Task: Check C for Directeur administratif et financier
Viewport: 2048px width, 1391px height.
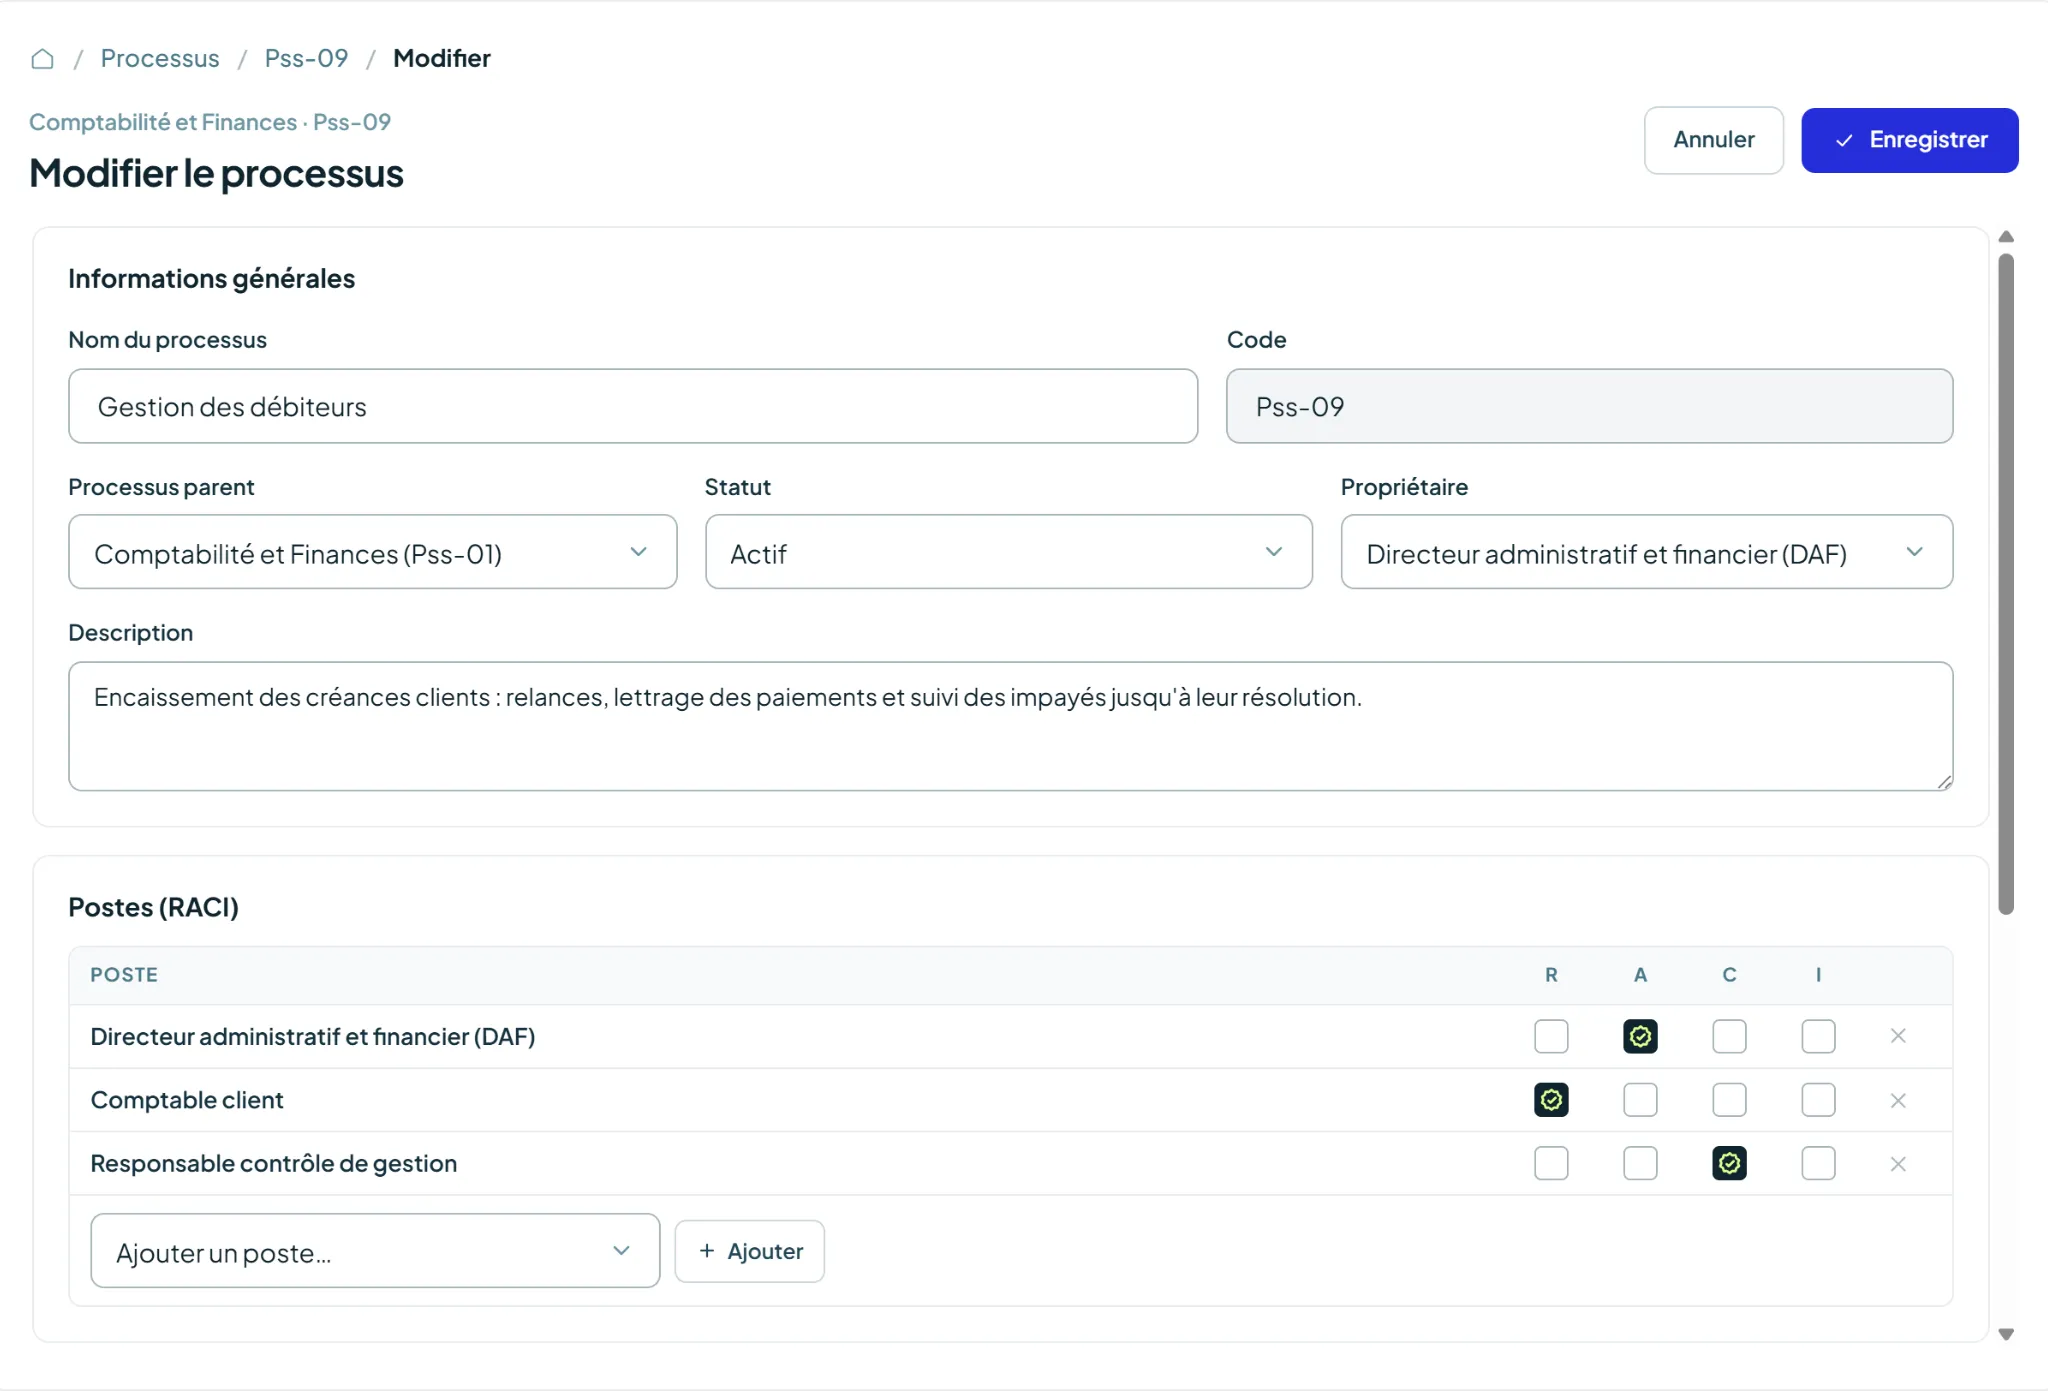Action: pyautogui.click(x=1729, y=1036)
